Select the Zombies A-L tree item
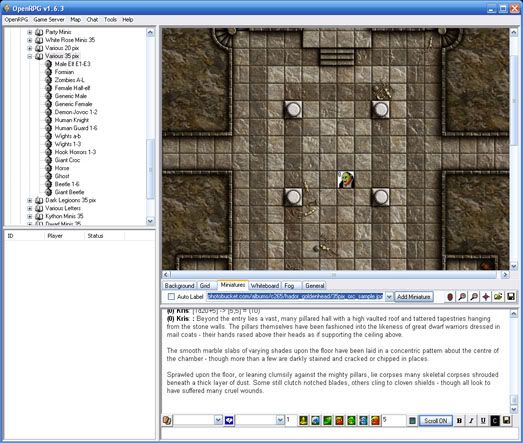 click(69, 80)
